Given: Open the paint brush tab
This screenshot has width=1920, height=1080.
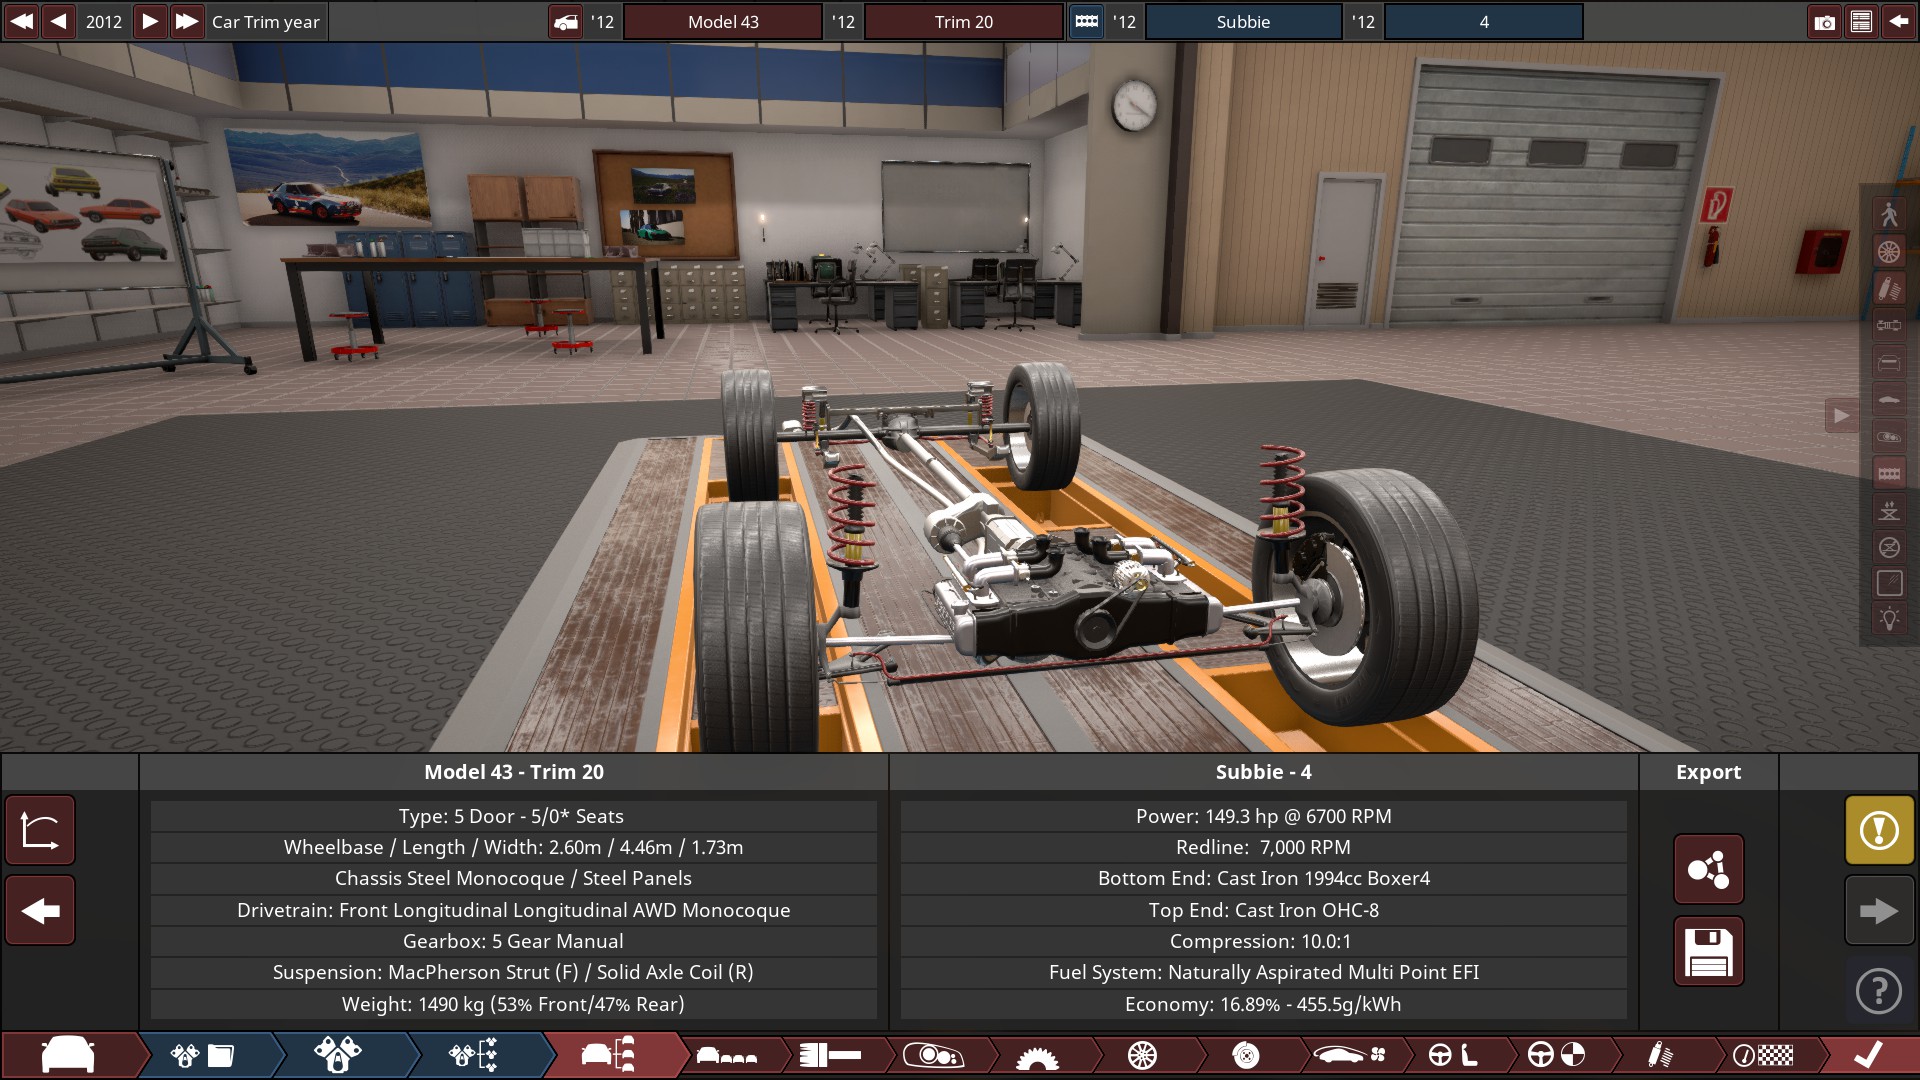Looking at the screenshot, I should click(x=831, y=1055).
